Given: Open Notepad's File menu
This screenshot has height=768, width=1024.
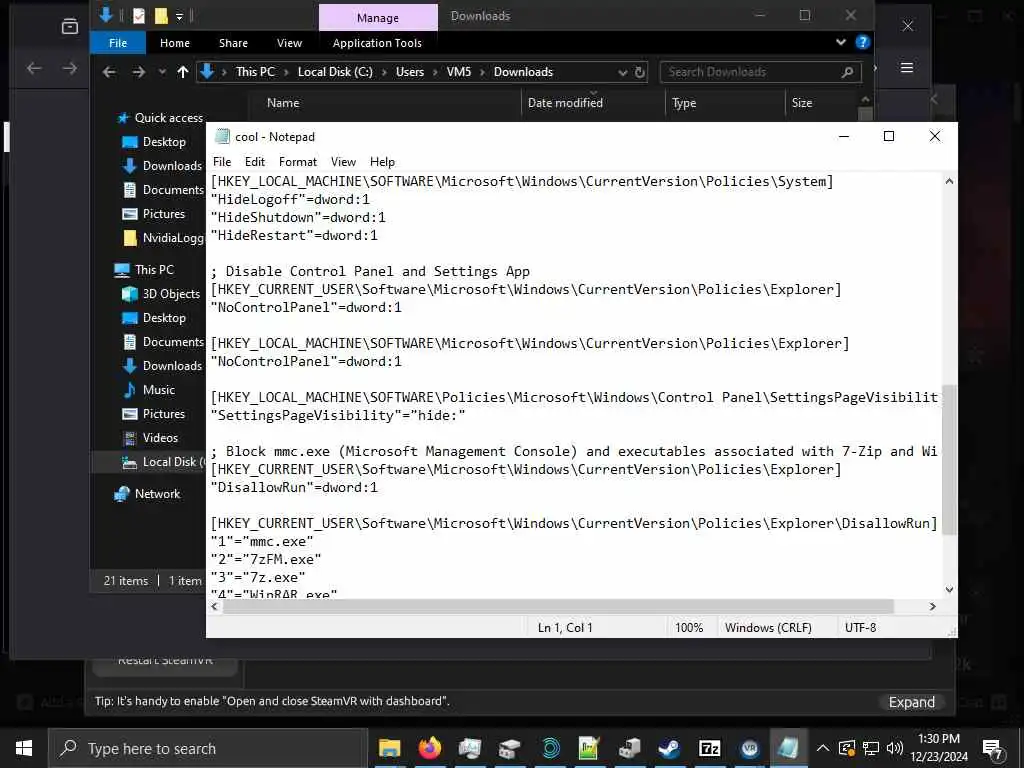Looking at the screenshot, I should click(x=221, y=162).
